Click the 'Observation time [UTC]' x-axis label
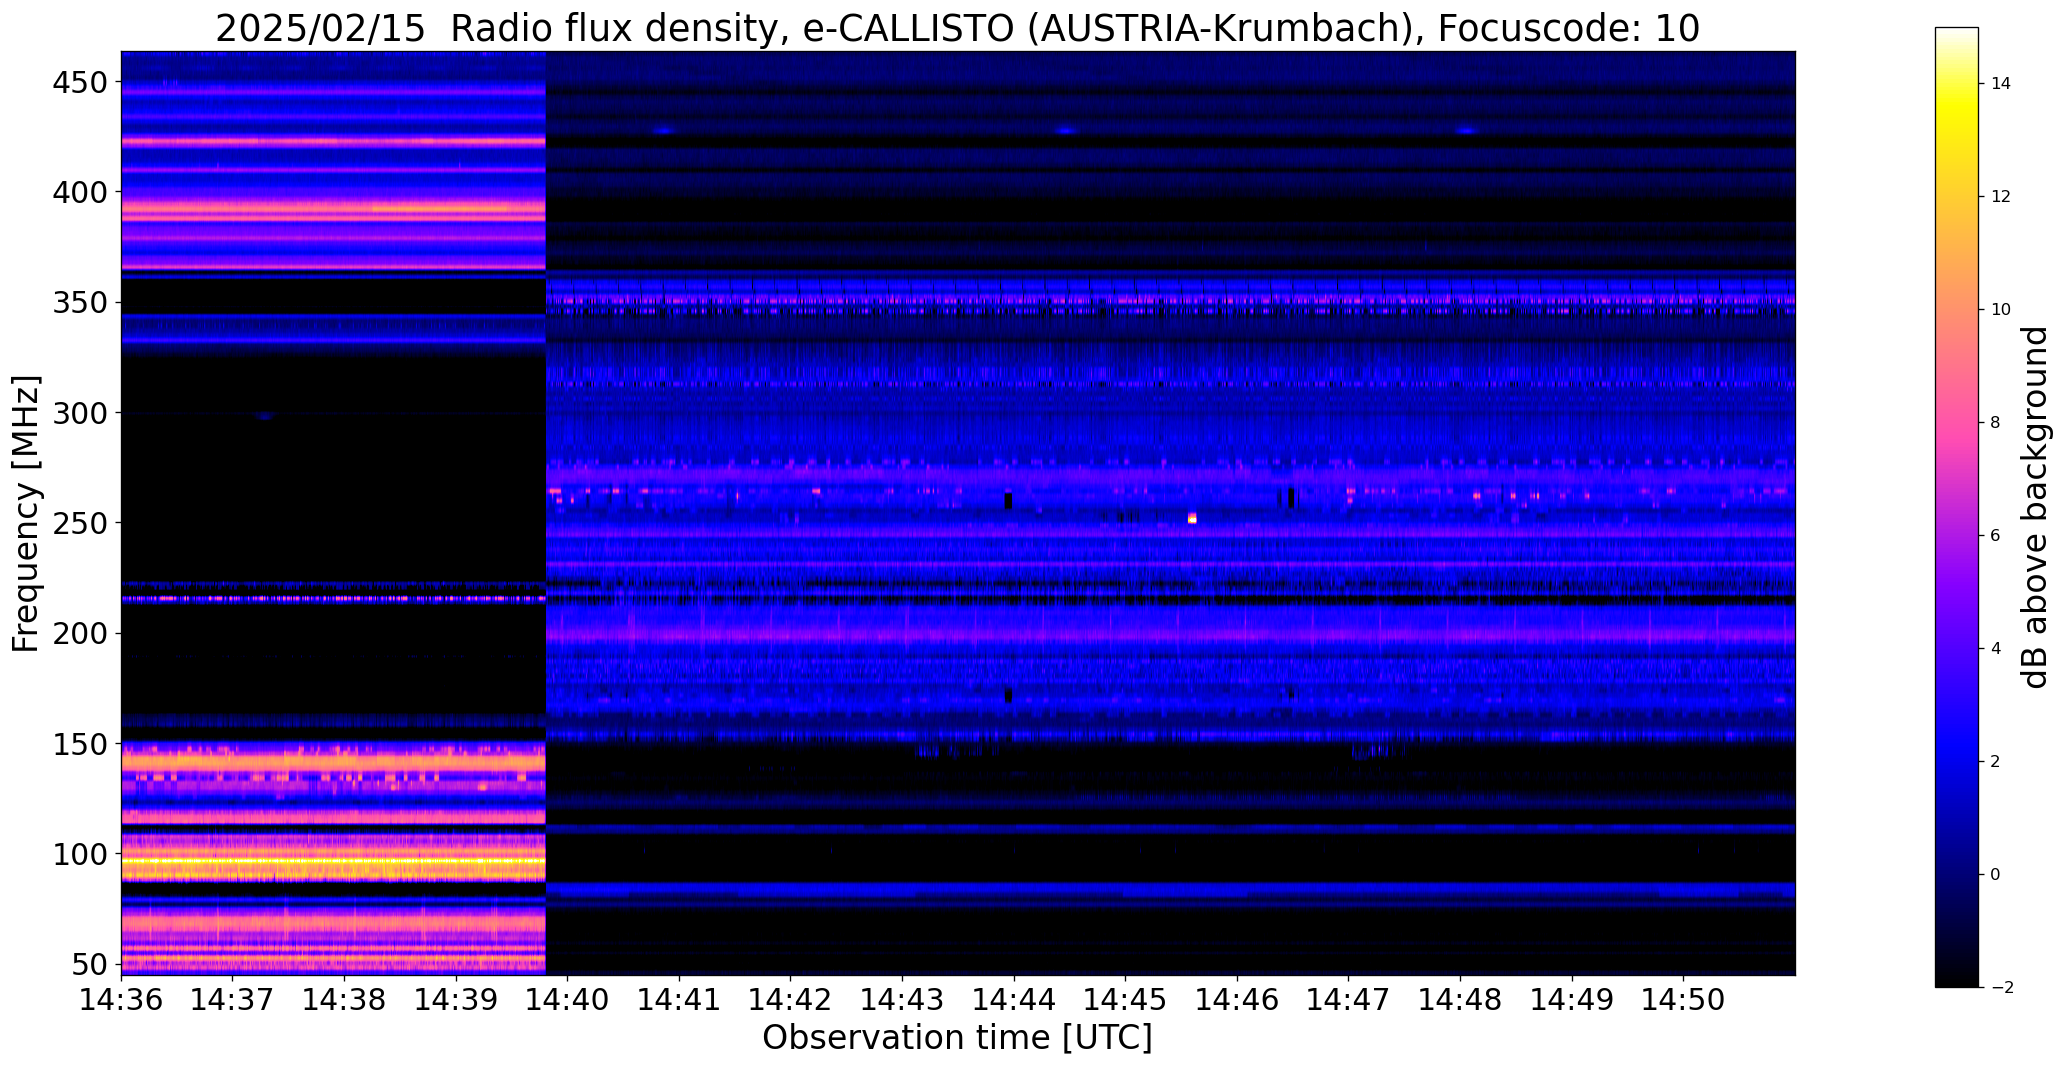 coord(957,1038)
